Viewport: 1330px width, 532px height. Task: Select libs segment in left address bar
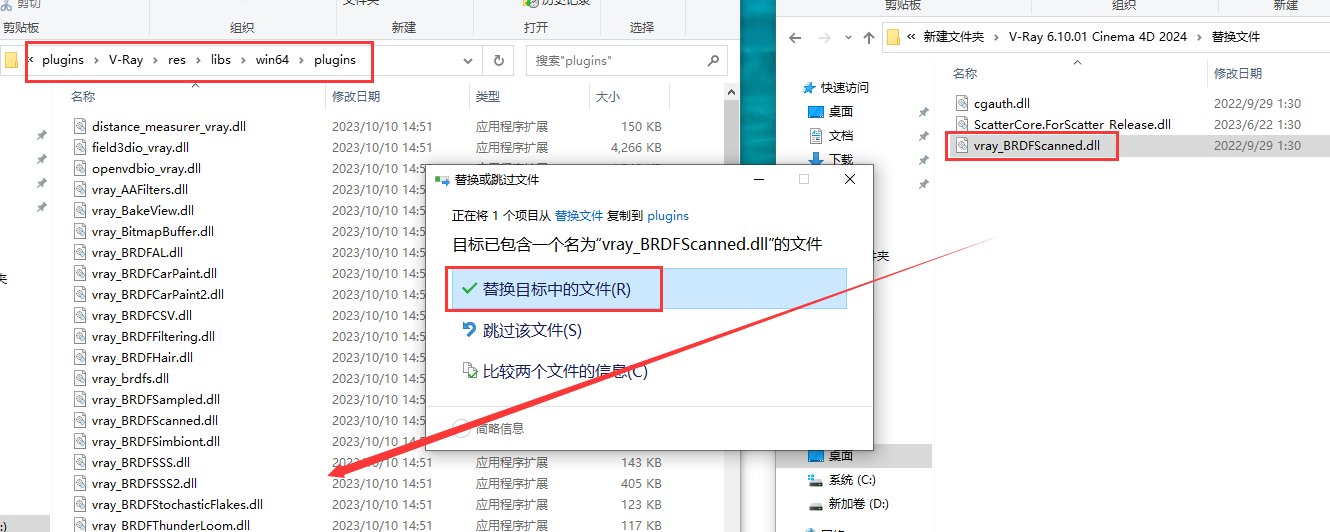[x=220, y=60]
